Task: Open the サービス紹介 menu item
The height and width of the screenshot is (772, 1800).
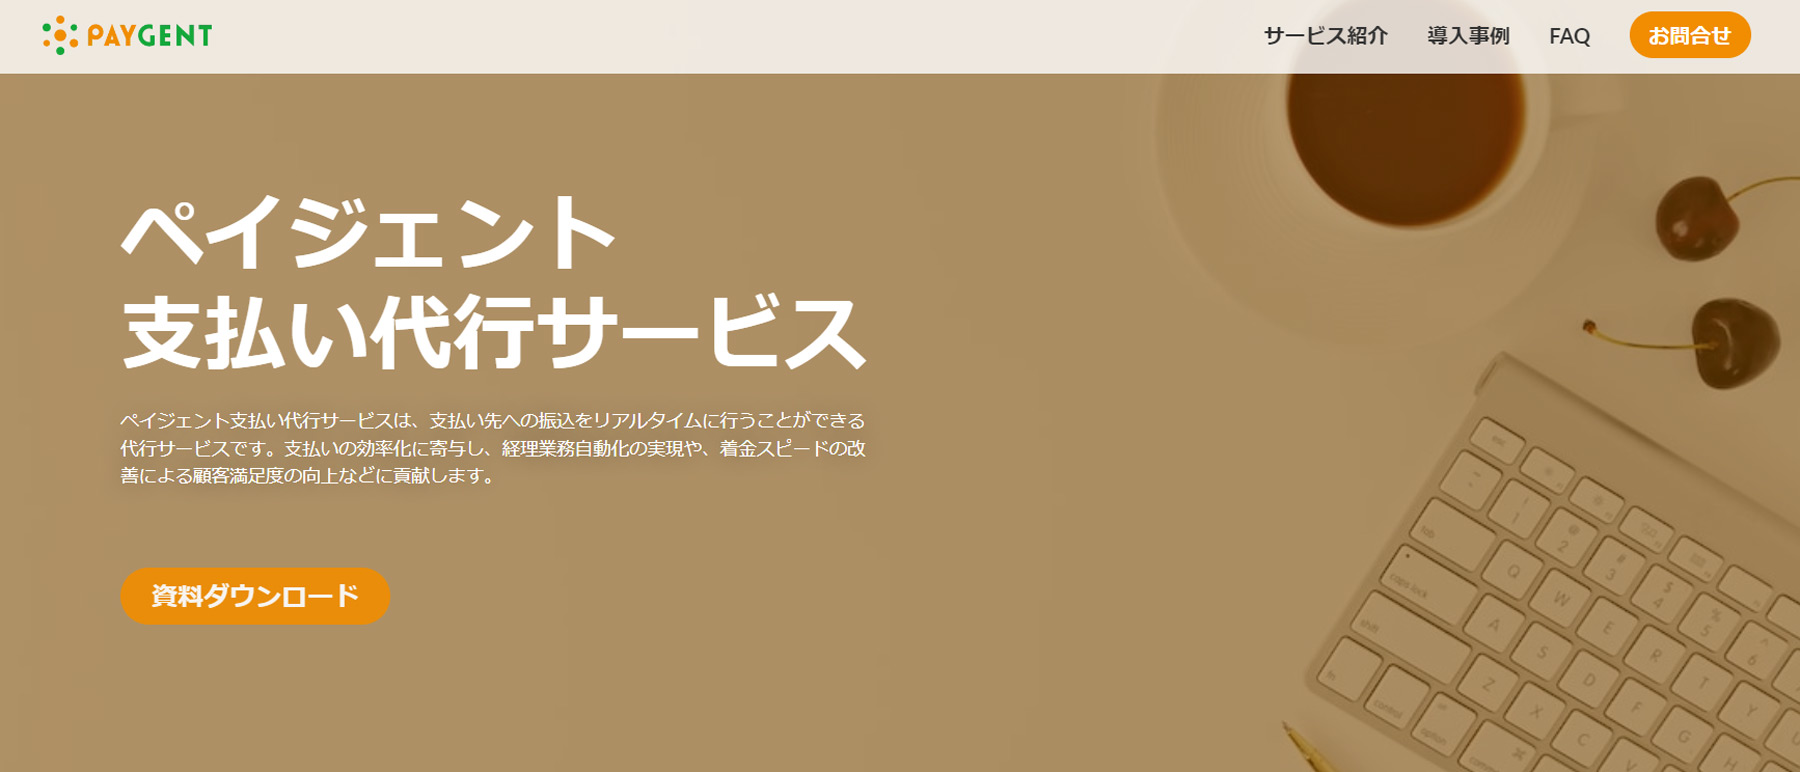Action: pyautogui.click(x=1325, y=36)
